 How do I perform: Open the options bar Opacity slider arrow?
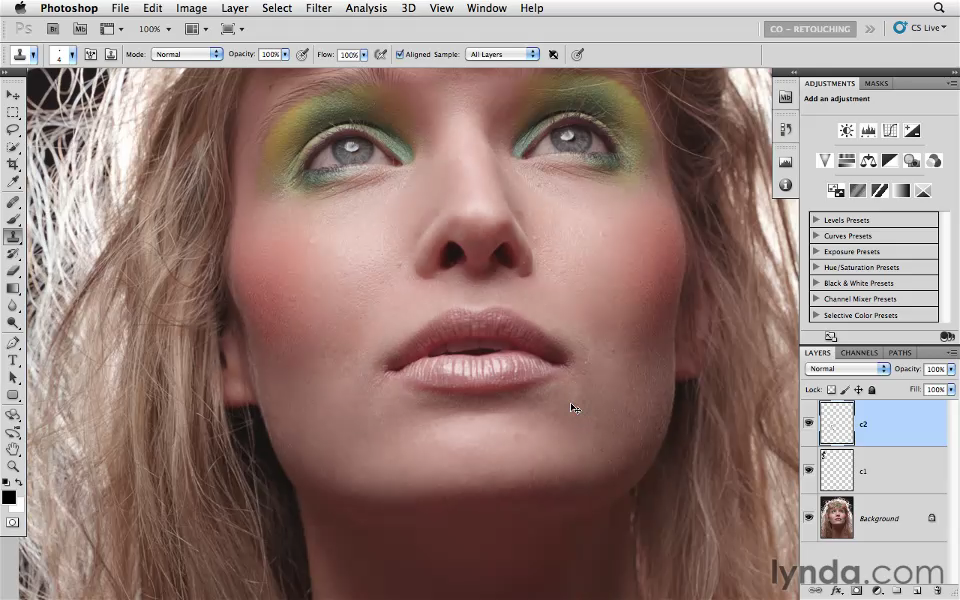click(x=285, y=54)
